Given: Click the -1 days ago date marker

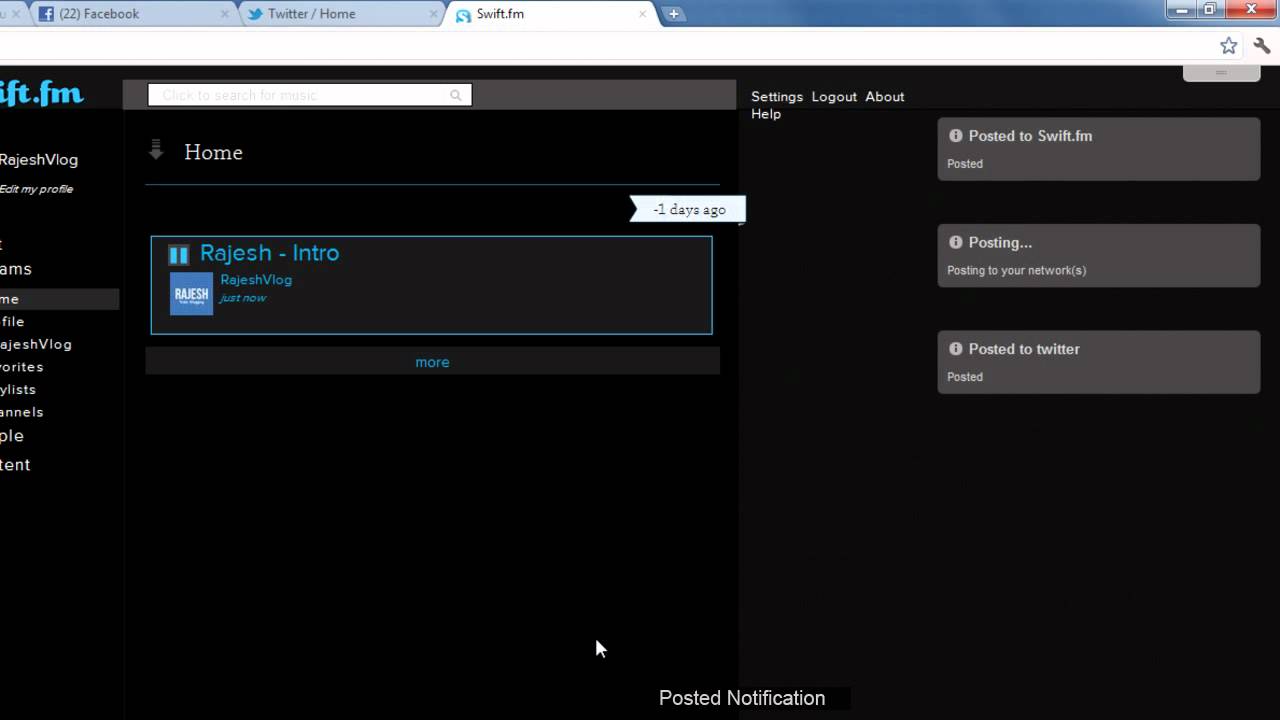Looking at the screenshot, I should [x=689, y=209].
